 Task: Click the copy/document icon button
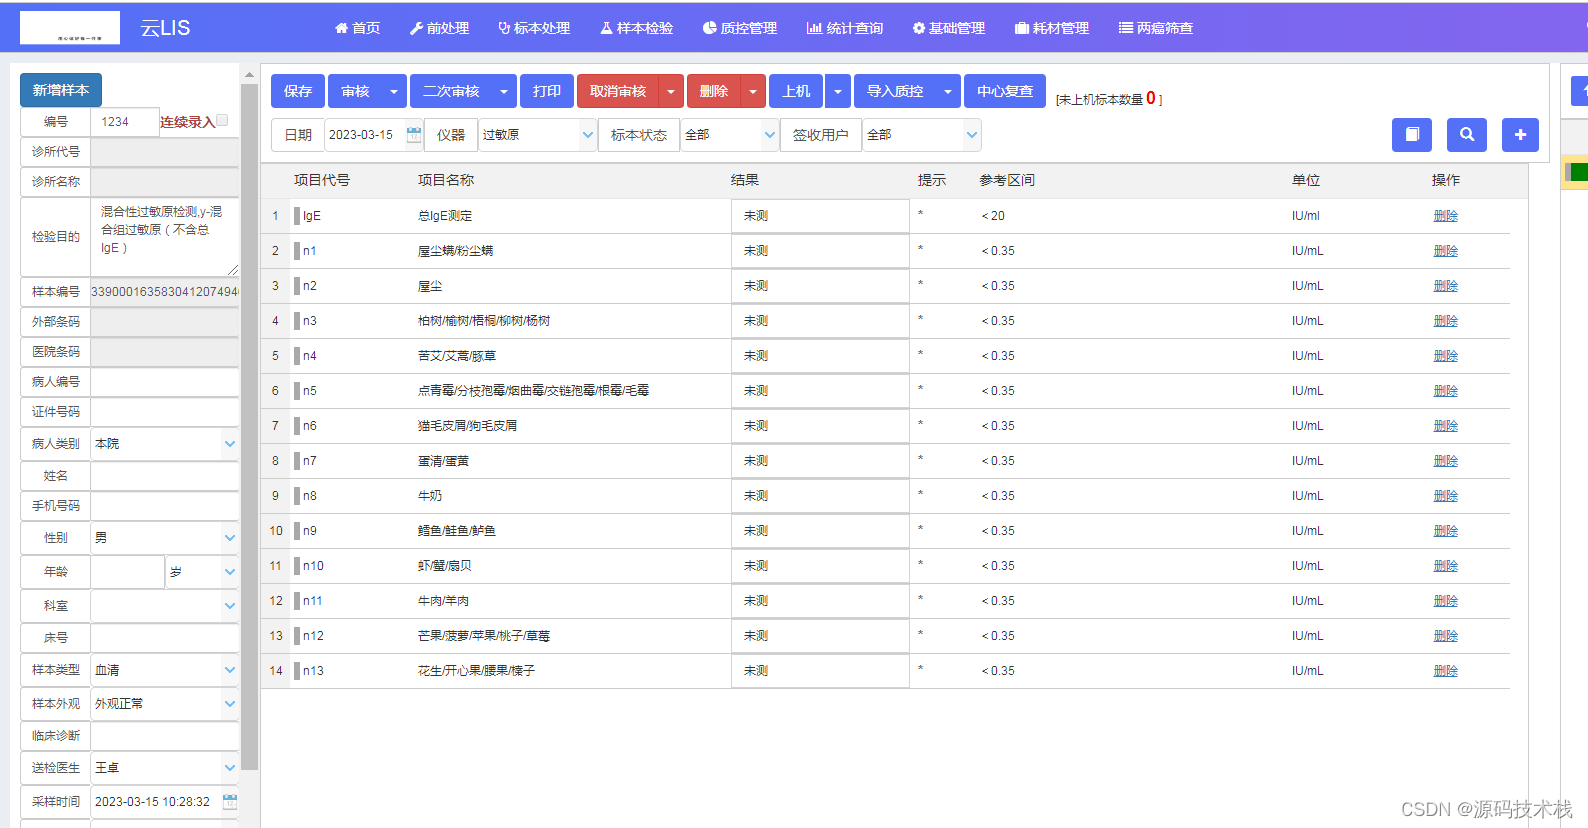[x=1411, y=134]
